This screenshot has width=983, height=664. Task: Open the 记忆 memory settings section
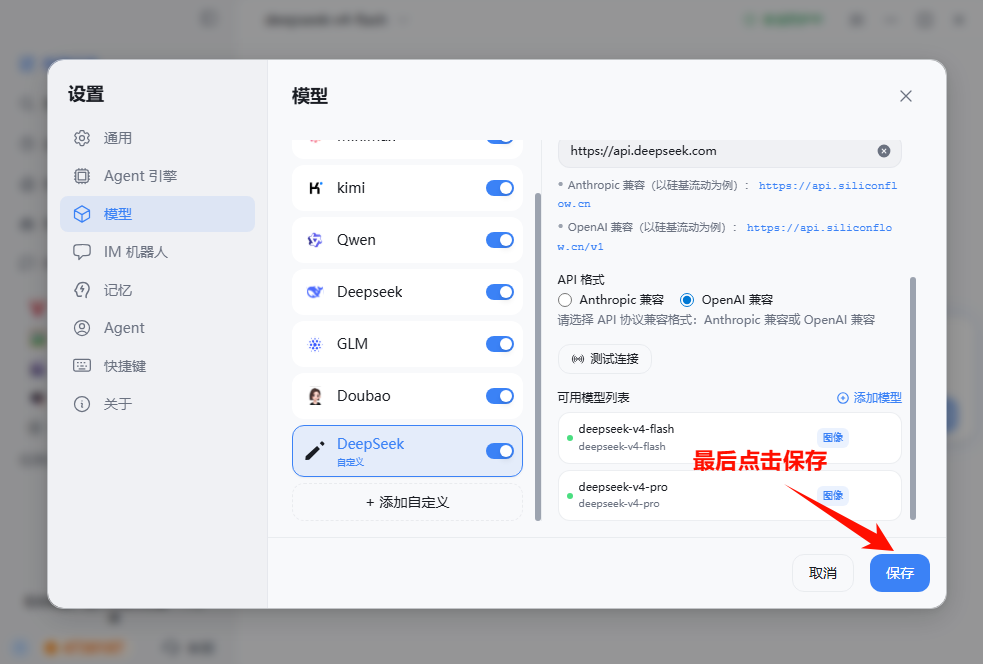pyautogui.click(x=157, y=290)
